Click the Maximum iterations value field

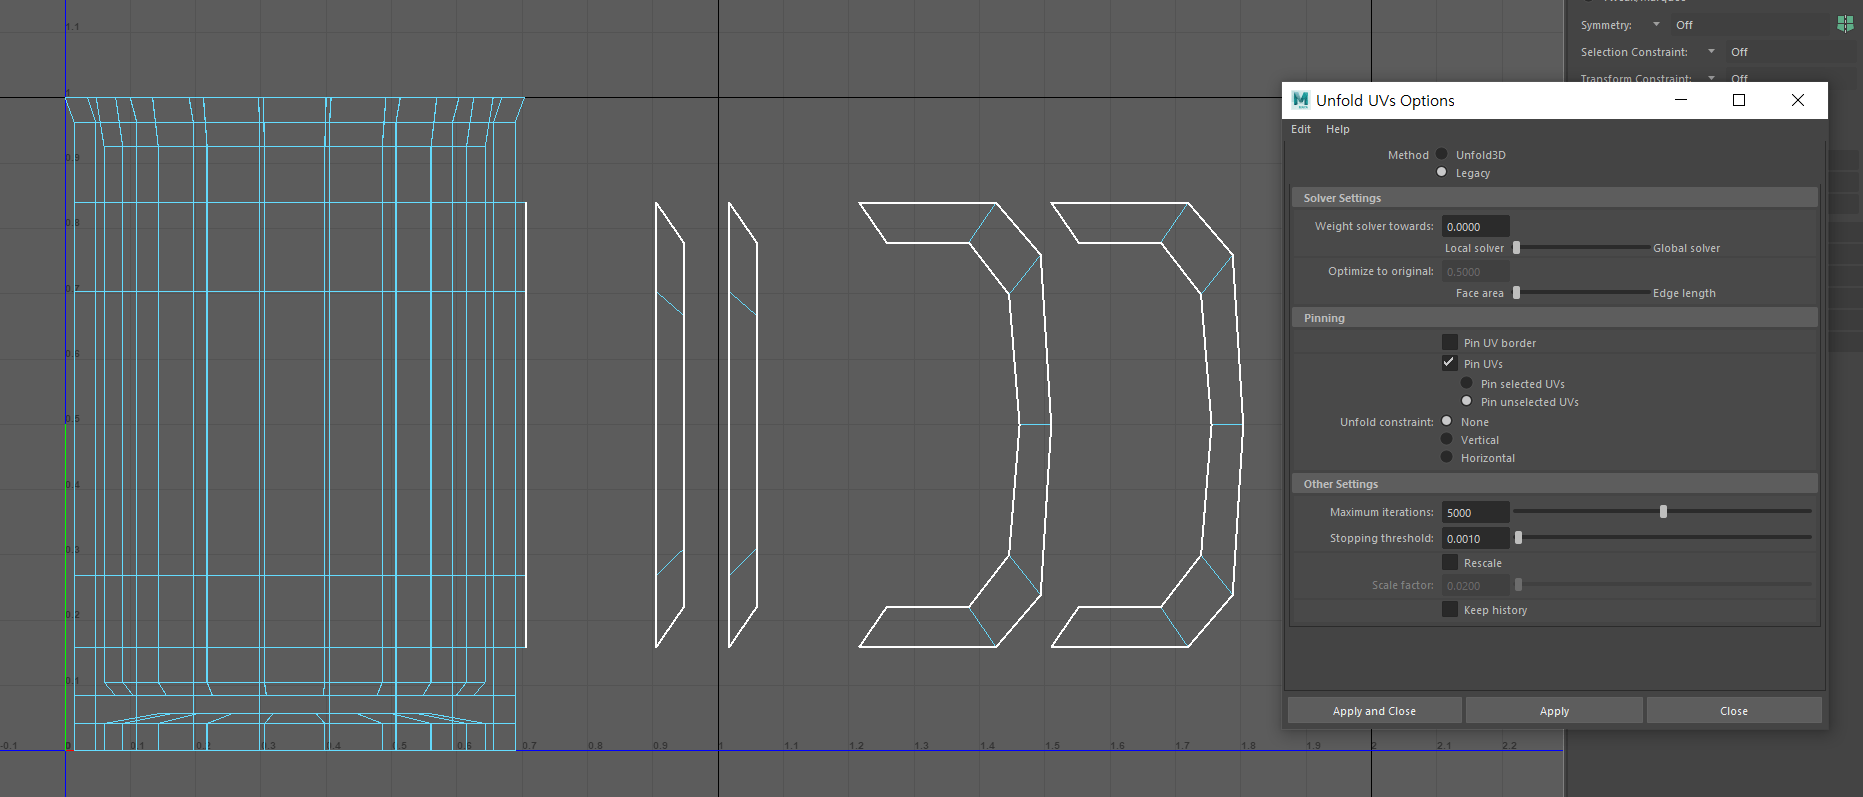click(1475, 512)
